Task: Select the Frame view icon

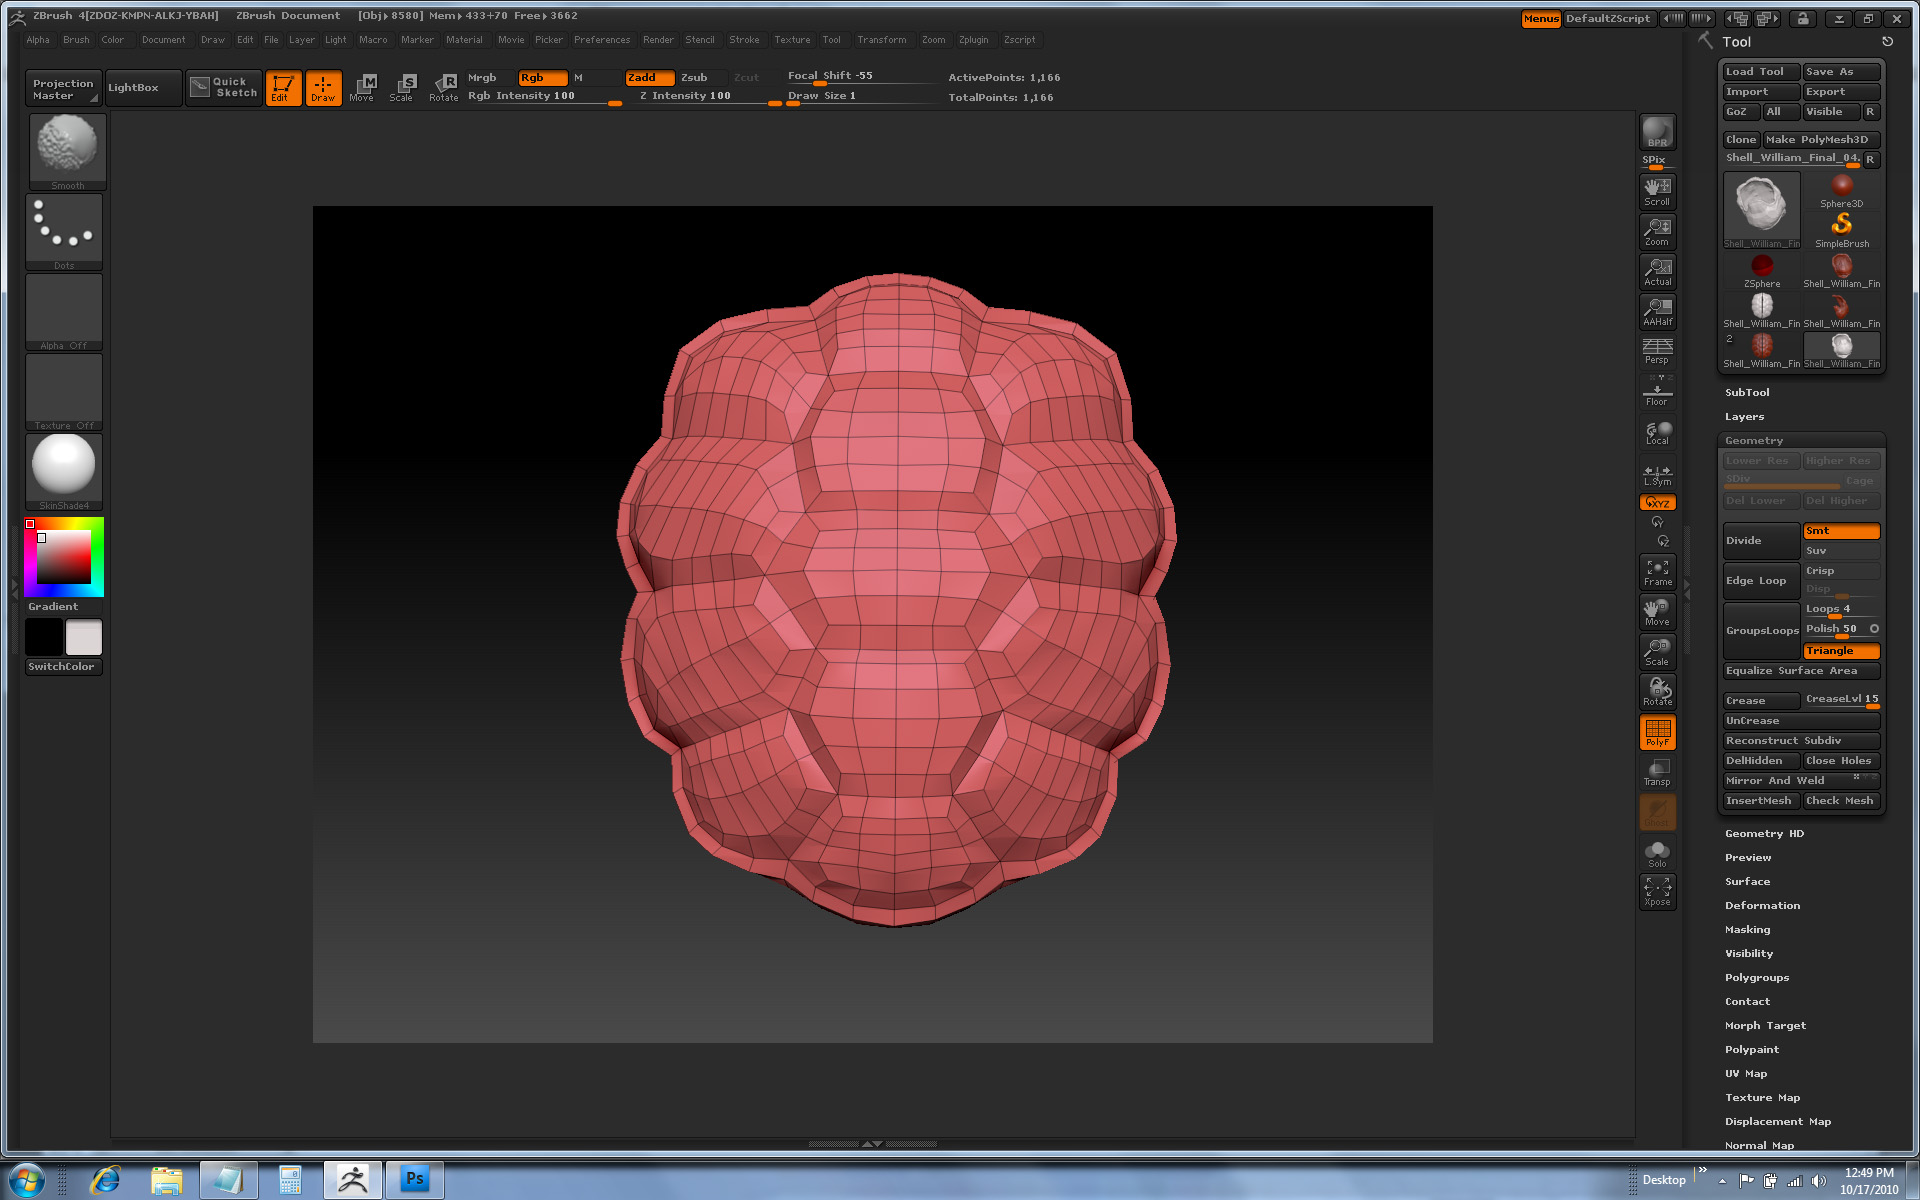Action: [x=1657, y=572]
